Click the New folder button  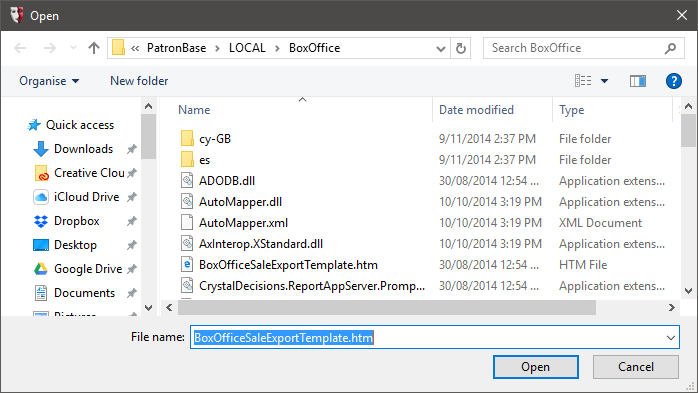point(139,81)
